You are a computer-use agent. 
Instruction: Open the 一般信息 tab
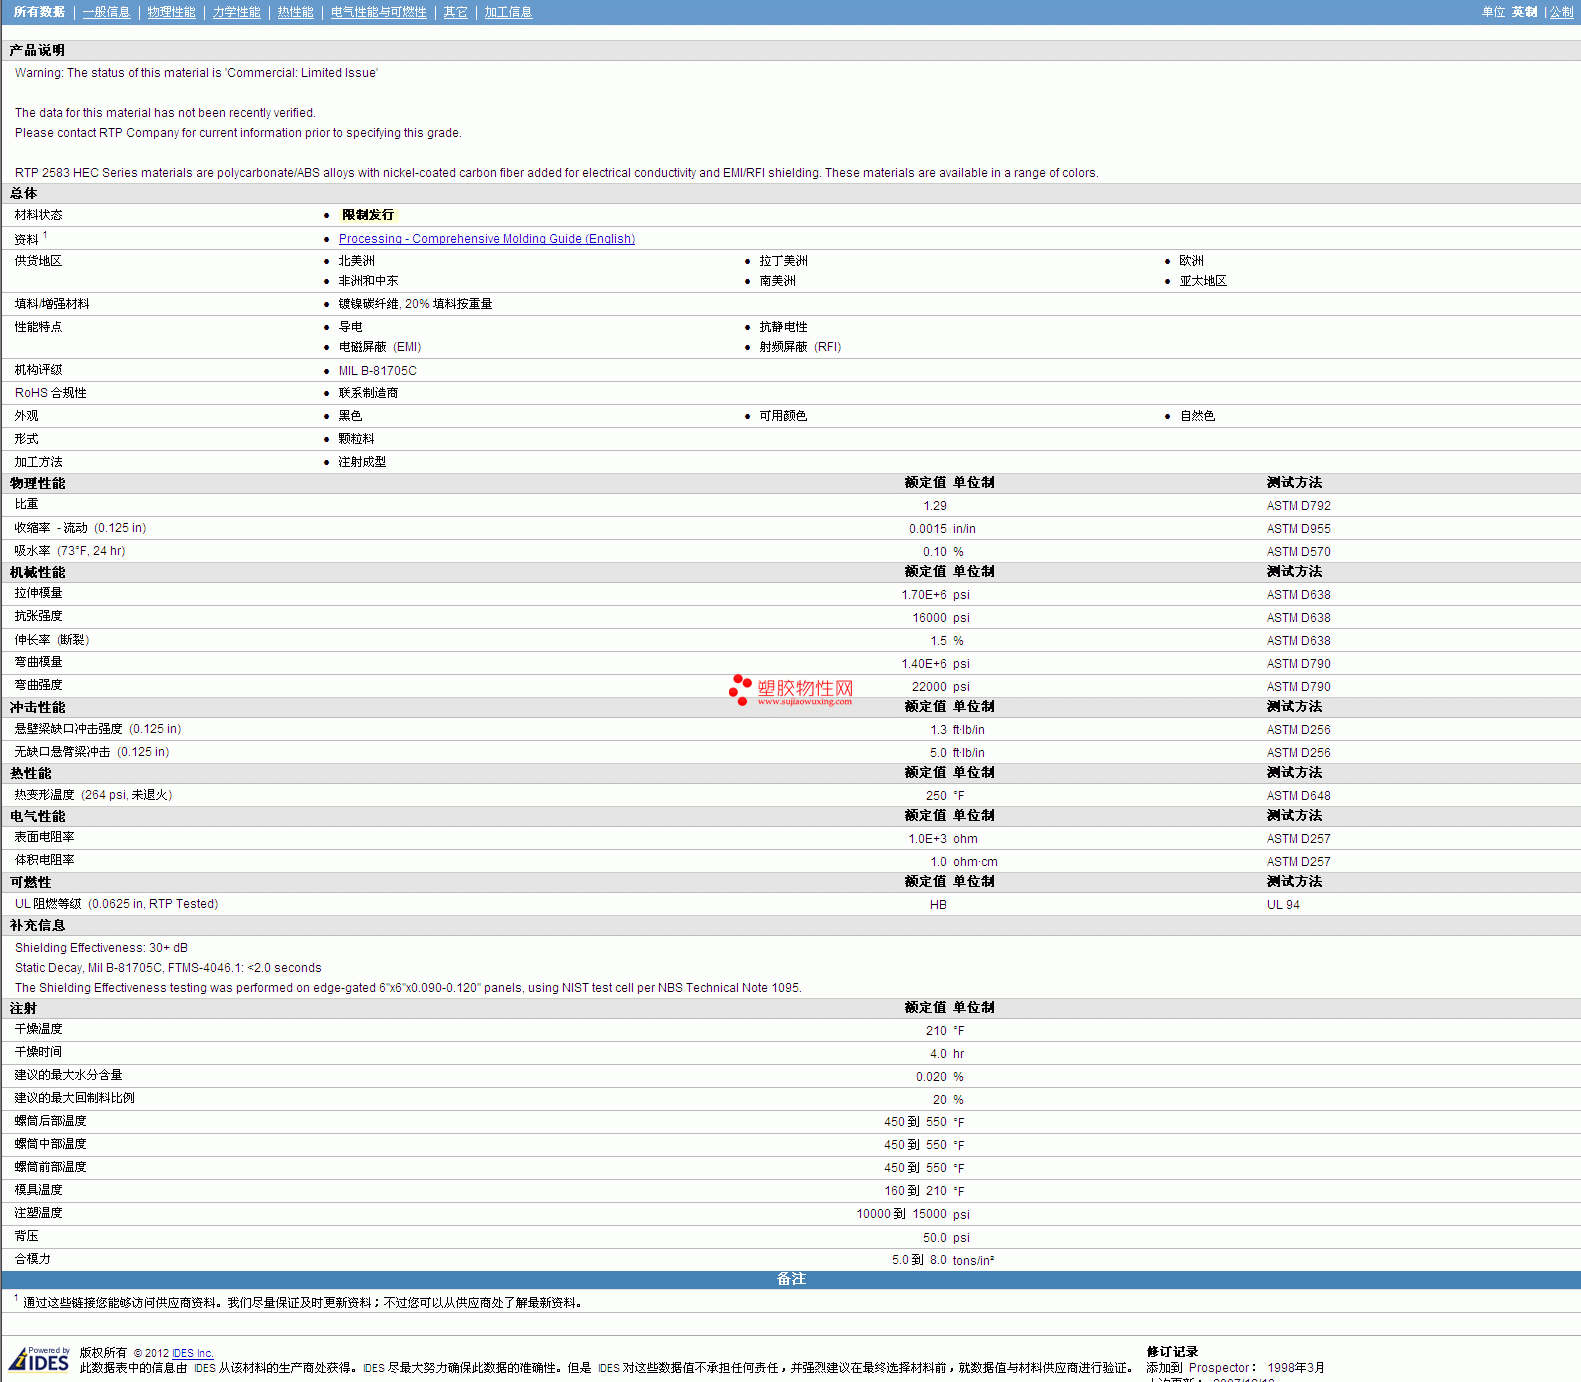106,12
